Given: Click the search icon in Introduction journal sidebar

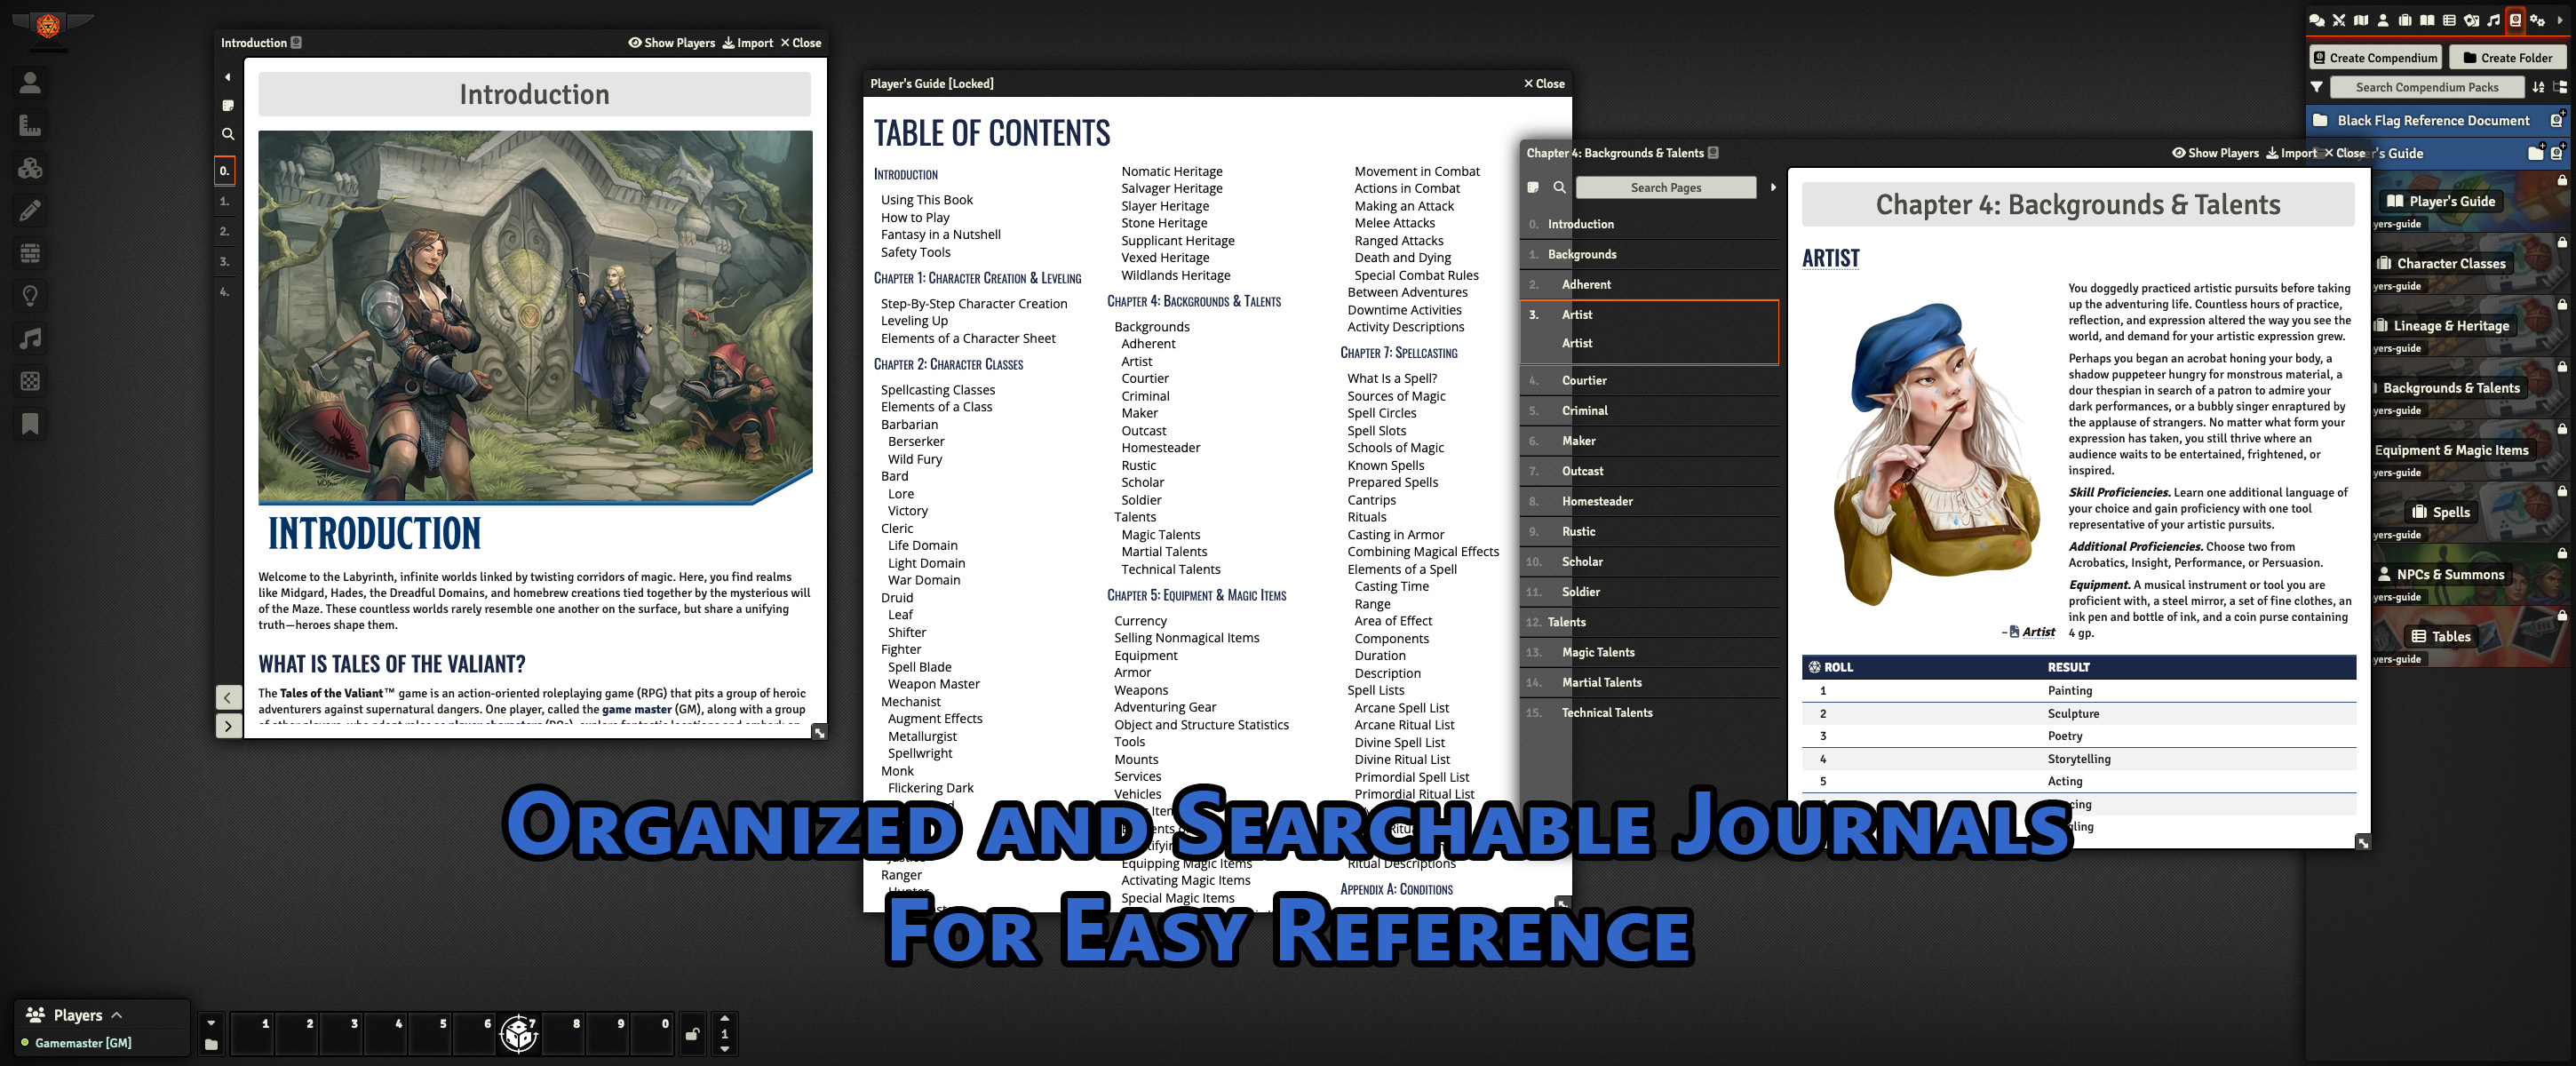Looking at the screenshot, I should tap(228, 134).
